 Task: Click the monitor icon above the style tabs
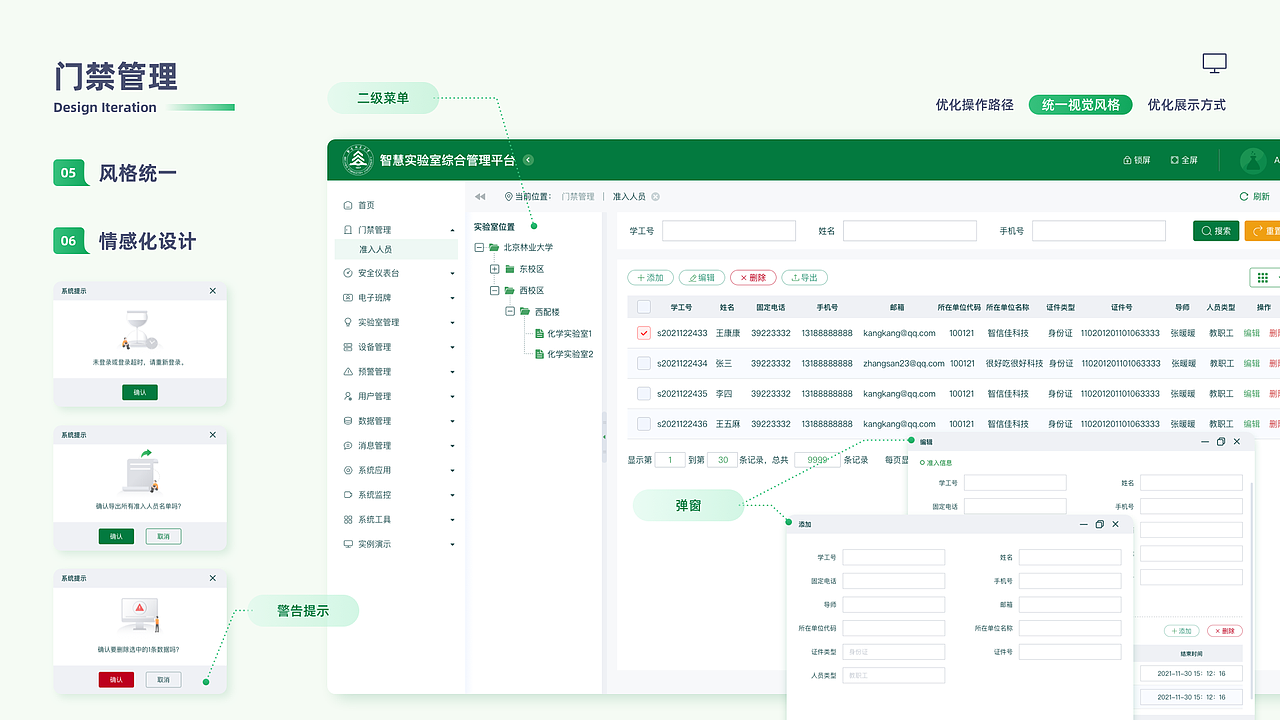[1214, 64]
